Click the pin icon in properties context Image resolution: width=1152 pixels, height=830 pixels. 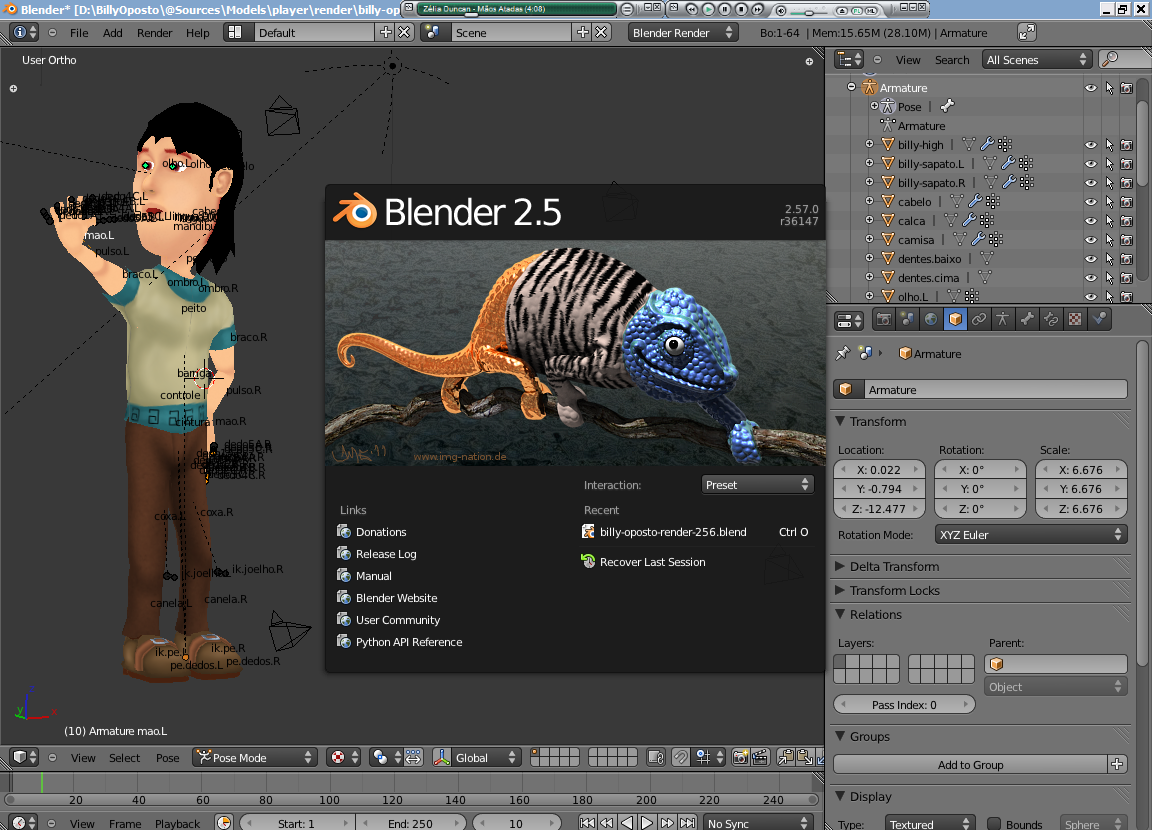(843, 353)
